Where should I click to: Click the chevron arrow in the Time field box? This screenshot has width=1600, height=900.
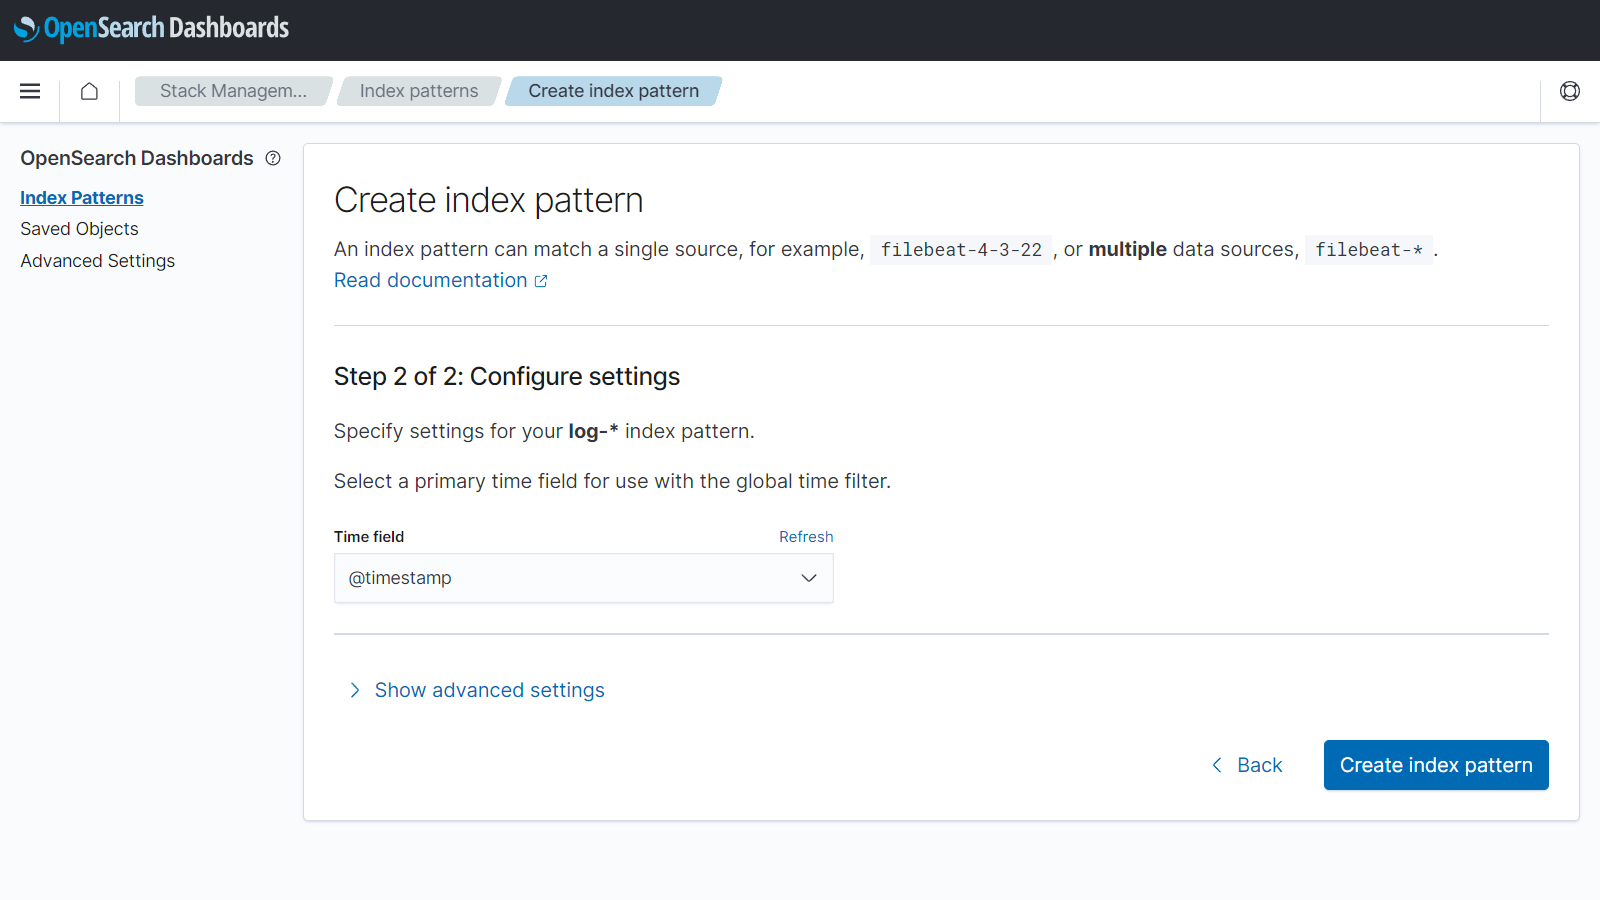tap(809, 578)
